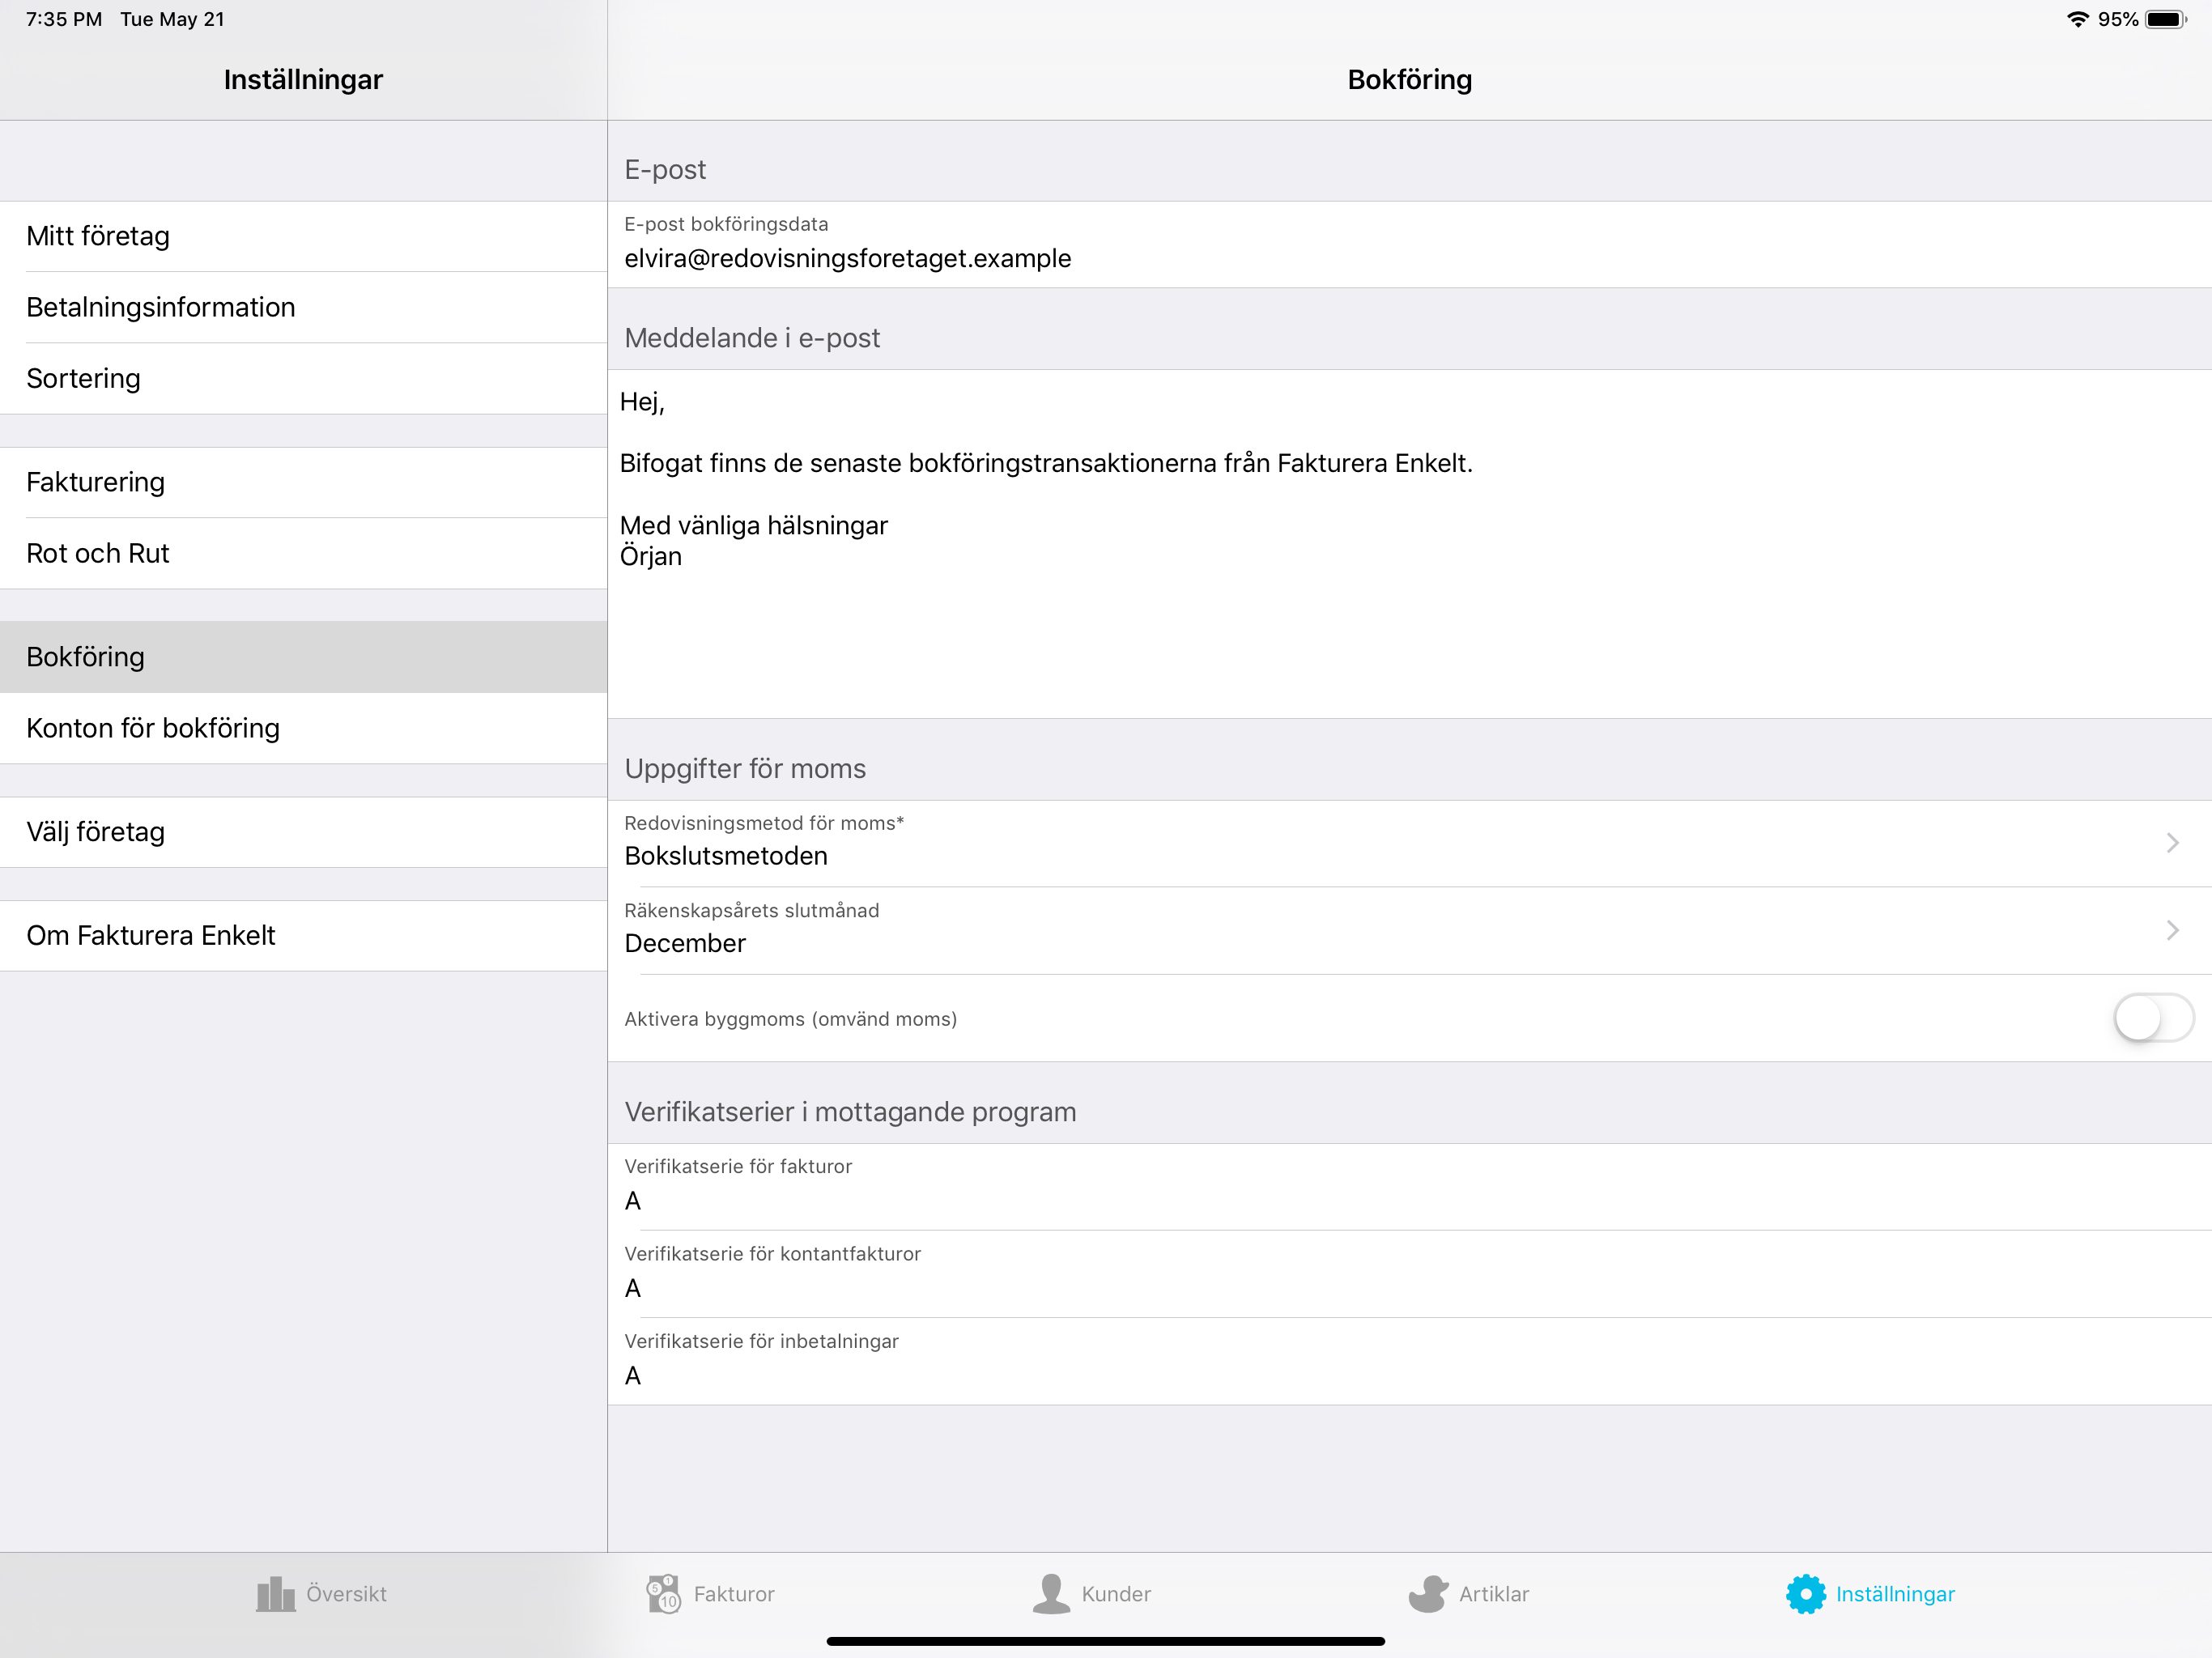The height and width of the screenshot is (1658, 2212).
Task: Tap the Räkenskapsårets slutmånad label
Action: [x=752, y=910]
